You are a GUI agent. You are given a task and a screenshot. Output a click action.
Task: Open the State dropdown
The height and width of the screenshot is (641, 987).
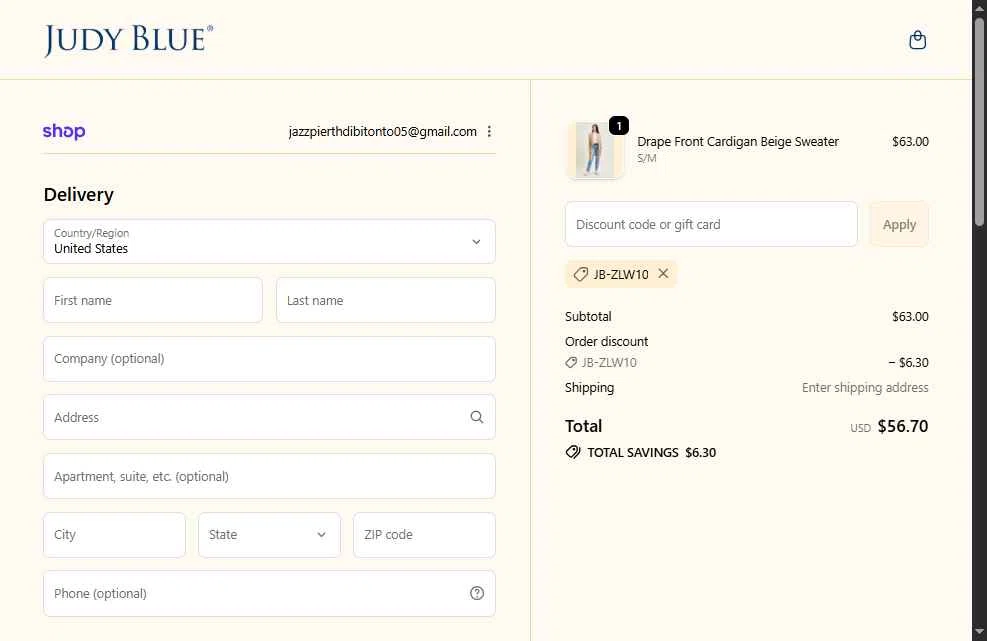click(x=269, y=535)
